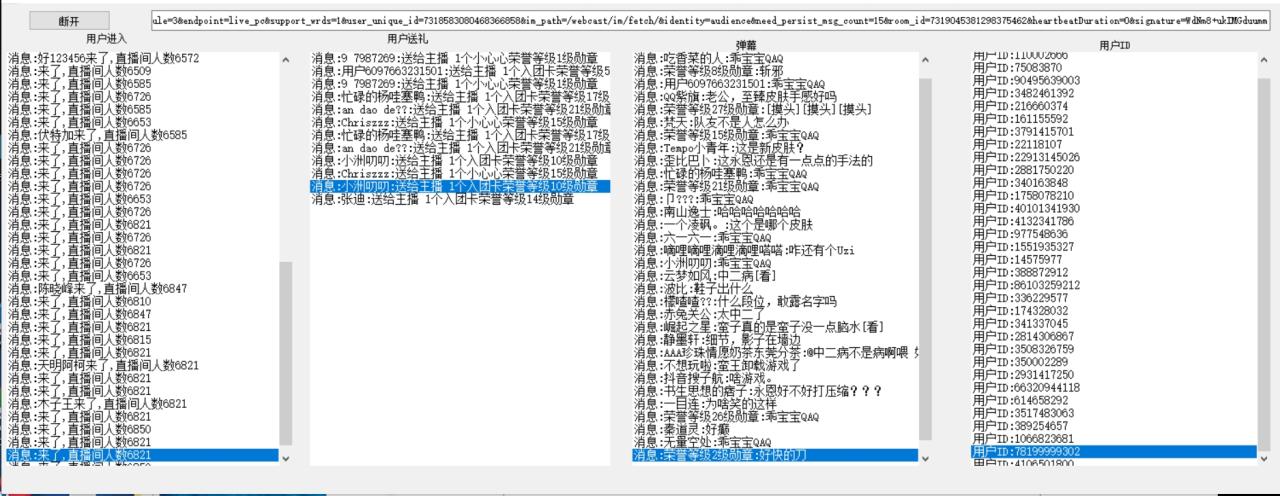This screenshot has width=1280, height=496.
Task: Select gift row from 用户6097663231501
Action: (x=460, y=72)
